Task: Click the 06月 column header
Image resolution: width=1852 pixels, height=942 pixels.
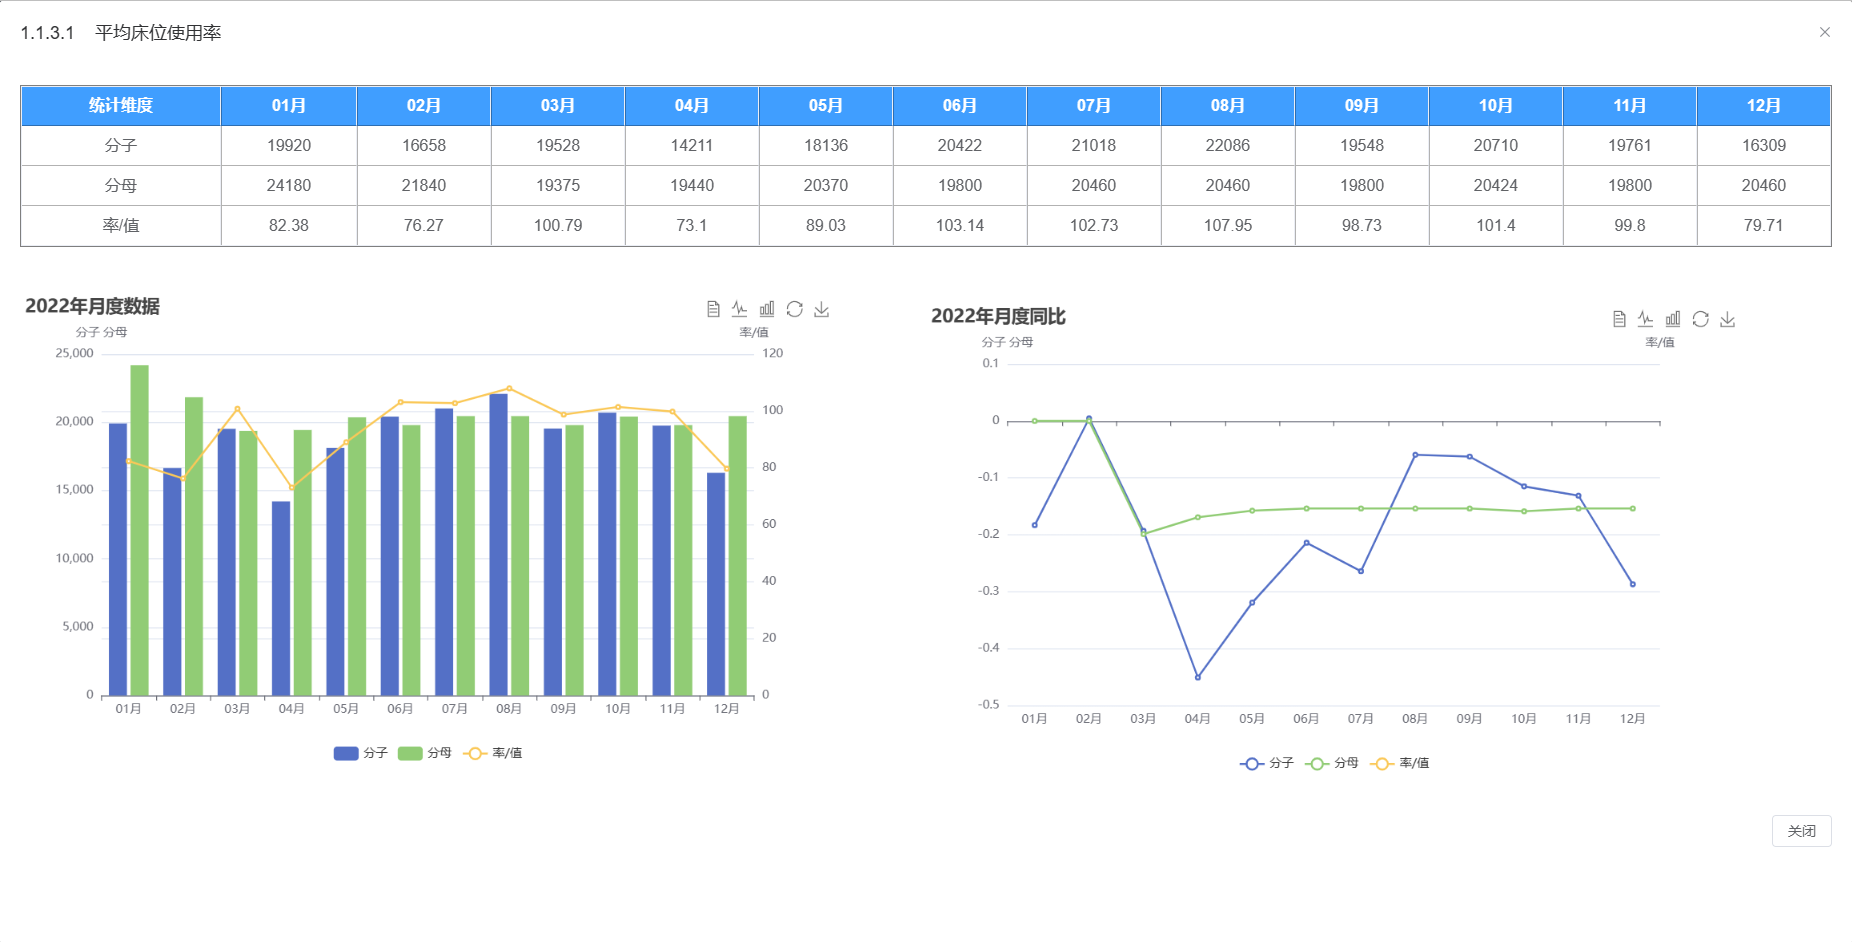Action: tap(960, 105)
